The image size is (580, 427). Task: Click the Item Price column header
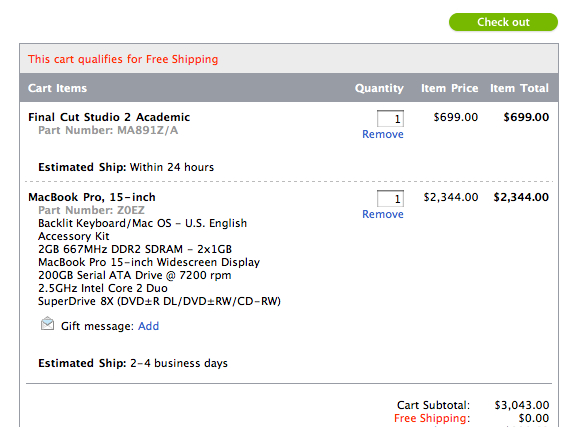pyautogui.click(x=449, y=88)
